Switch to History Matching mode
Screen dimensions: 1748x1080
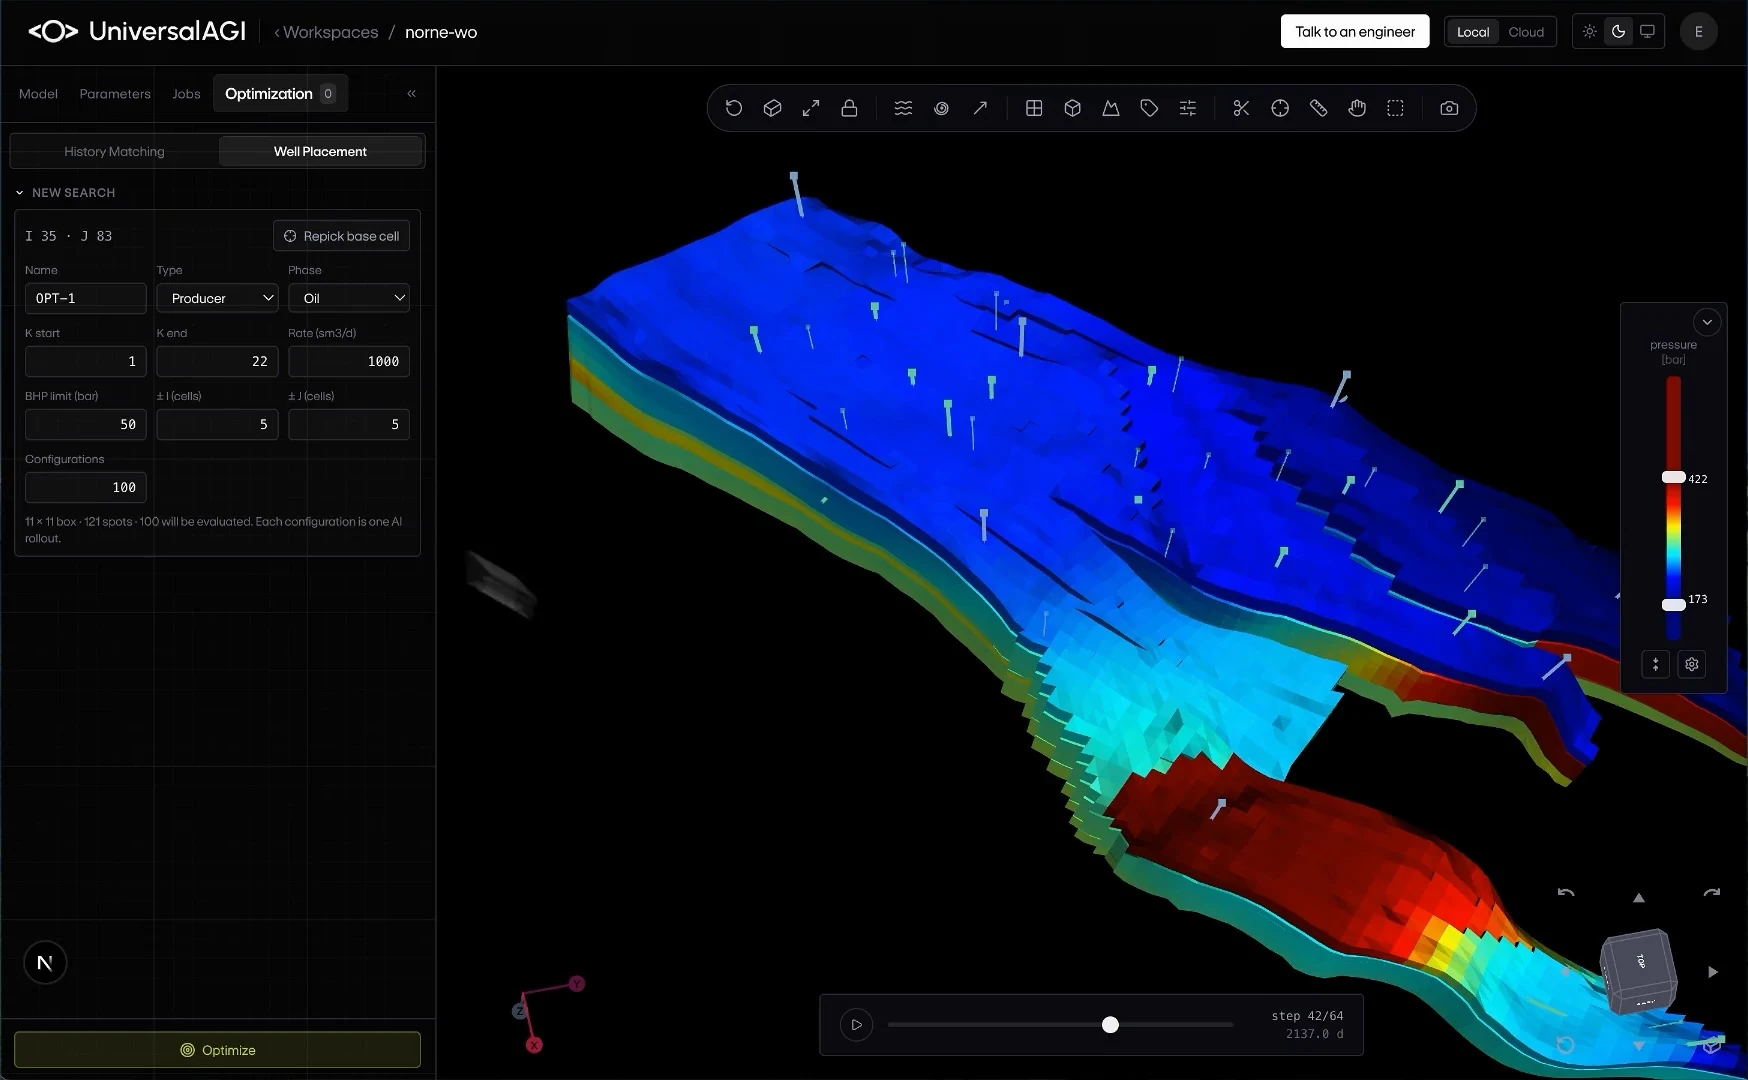pos(114,151)
